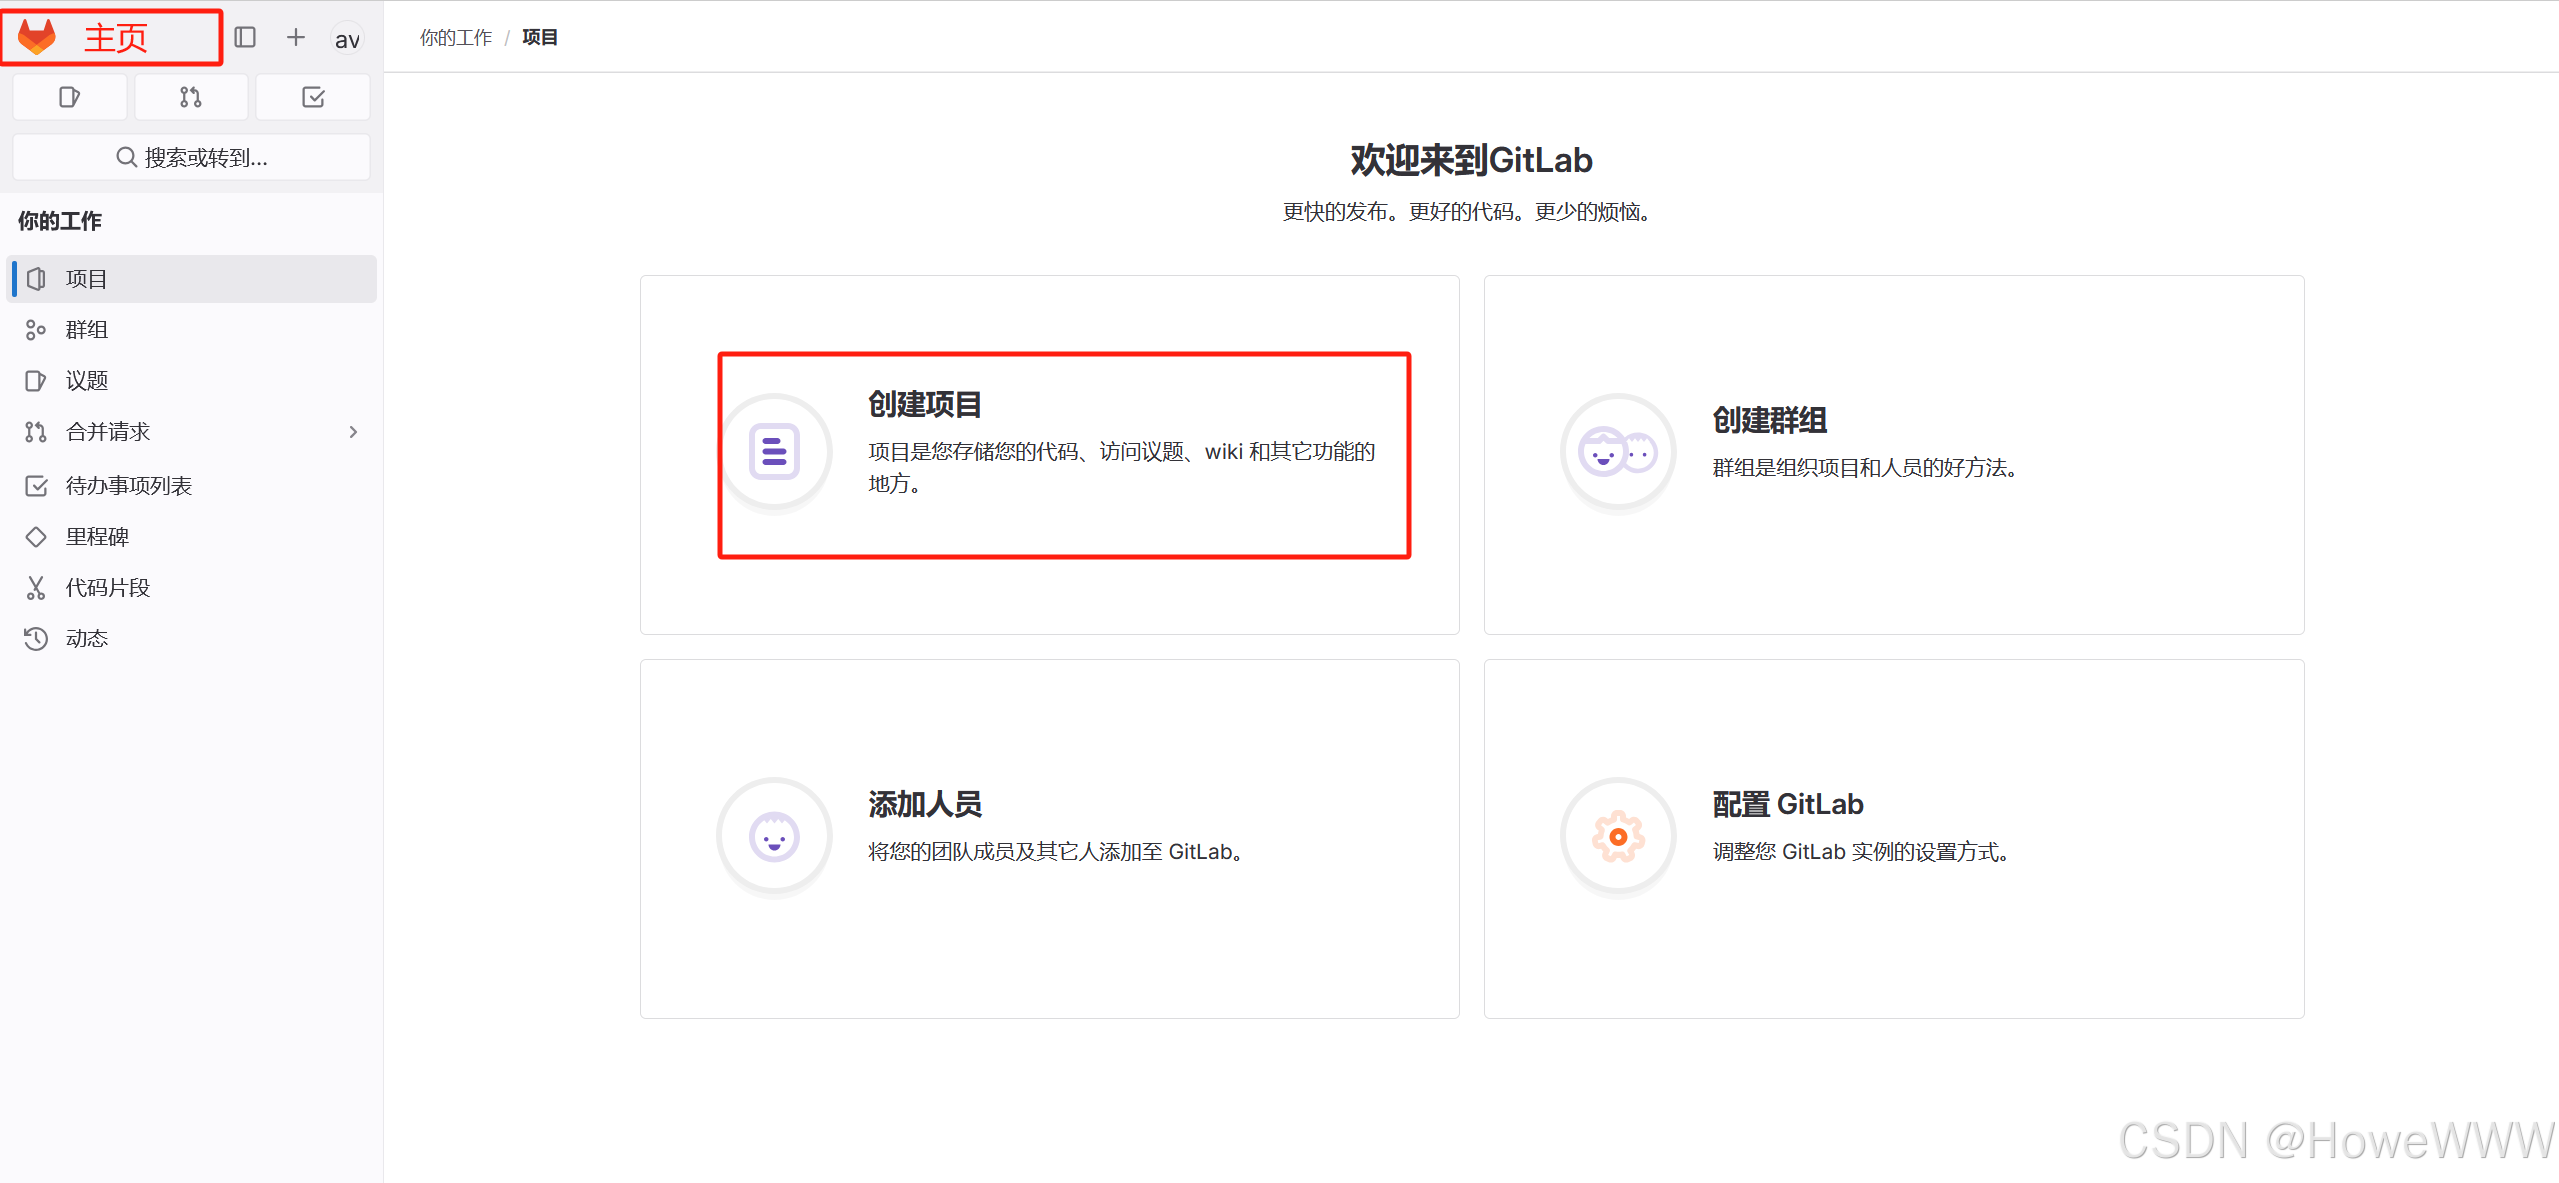Open assigned issues shortcut icon
The image size is (2559, 1183).
[69, 97]
